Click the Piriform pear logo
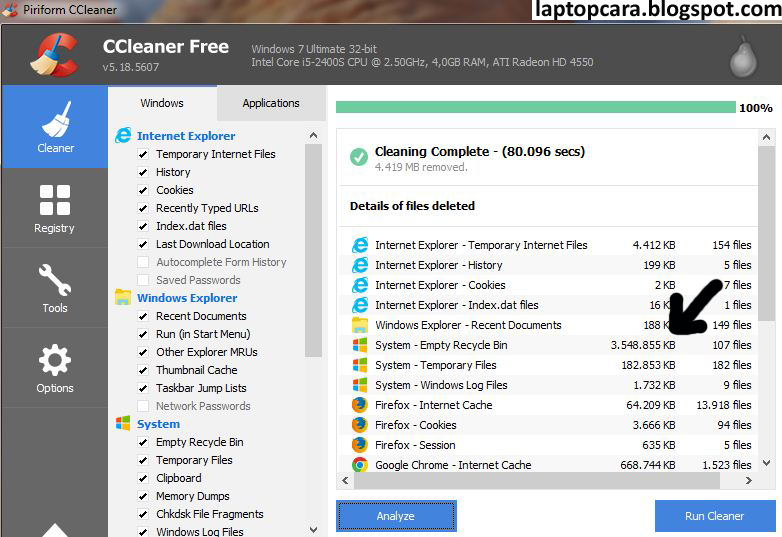 tap(743, 57)
